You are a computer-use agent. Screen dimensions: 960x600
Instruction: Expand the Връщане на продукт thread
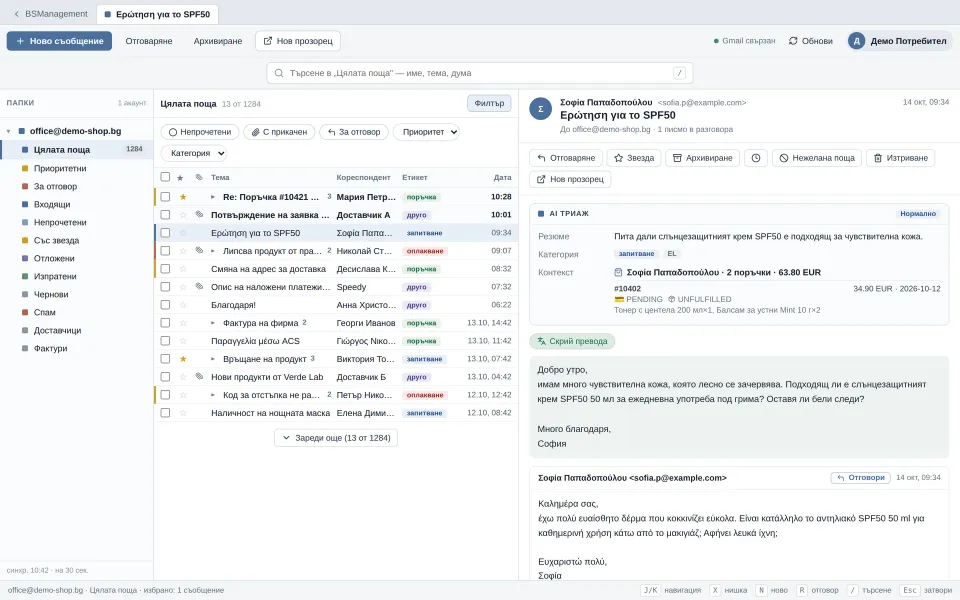(212, 359)
